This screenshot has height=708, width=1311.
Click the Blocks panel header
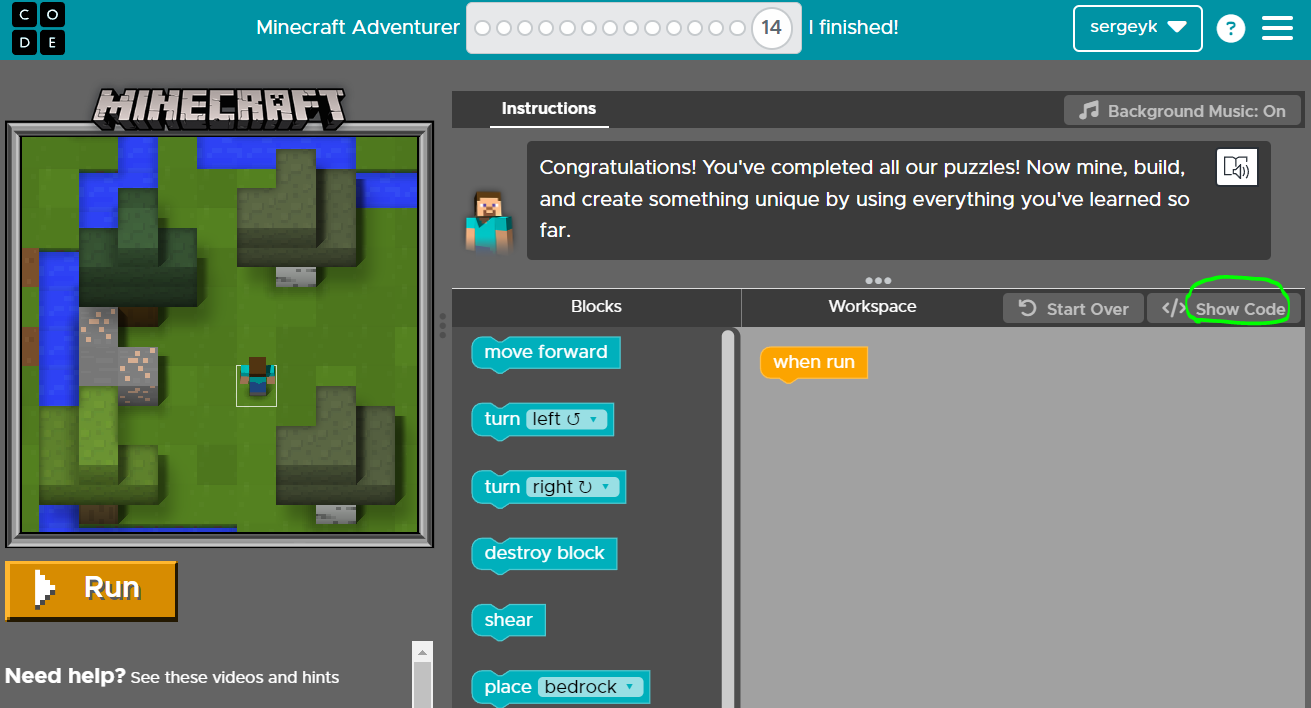596,307
